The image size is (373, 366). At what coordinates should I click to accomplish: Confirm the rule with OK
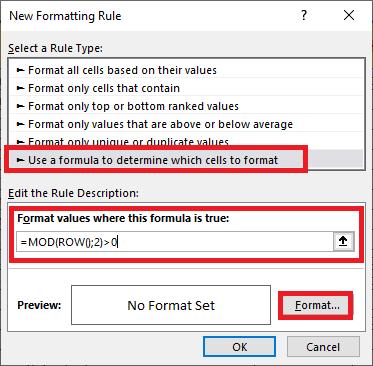click(x=239, y=347)
